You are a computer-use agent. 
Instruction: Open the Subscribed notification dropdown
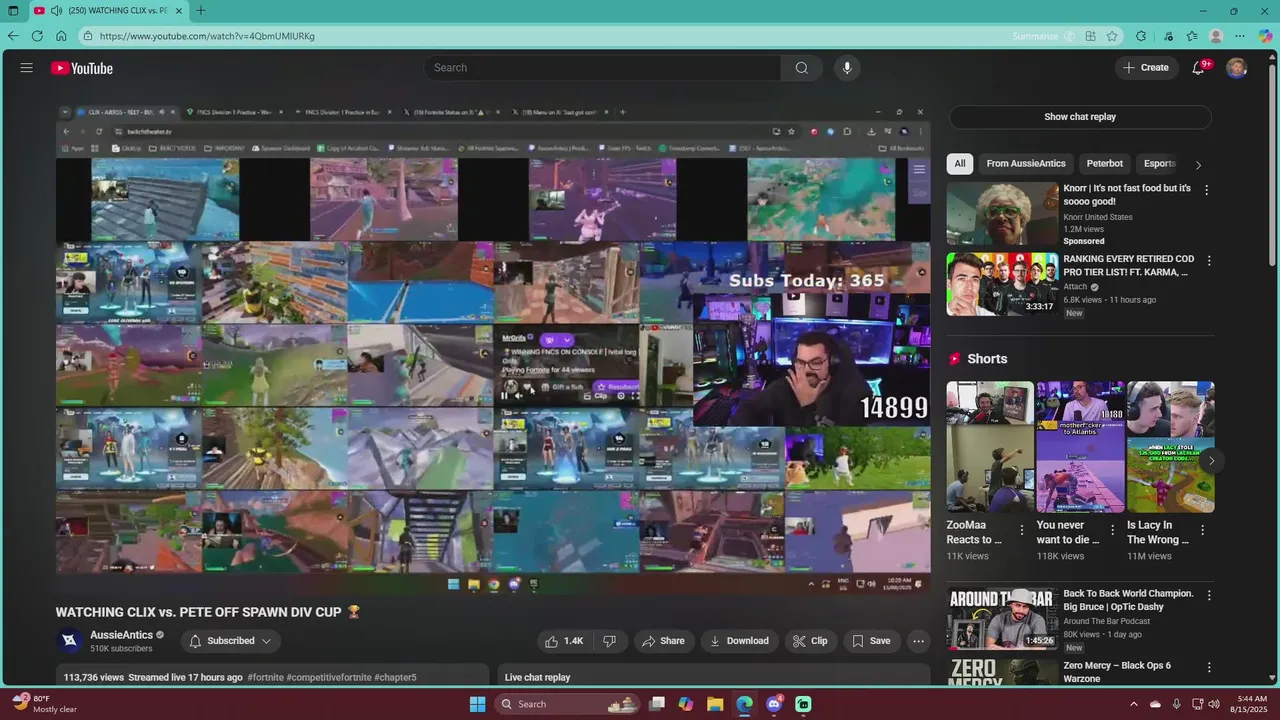click(x=230, y=641)
